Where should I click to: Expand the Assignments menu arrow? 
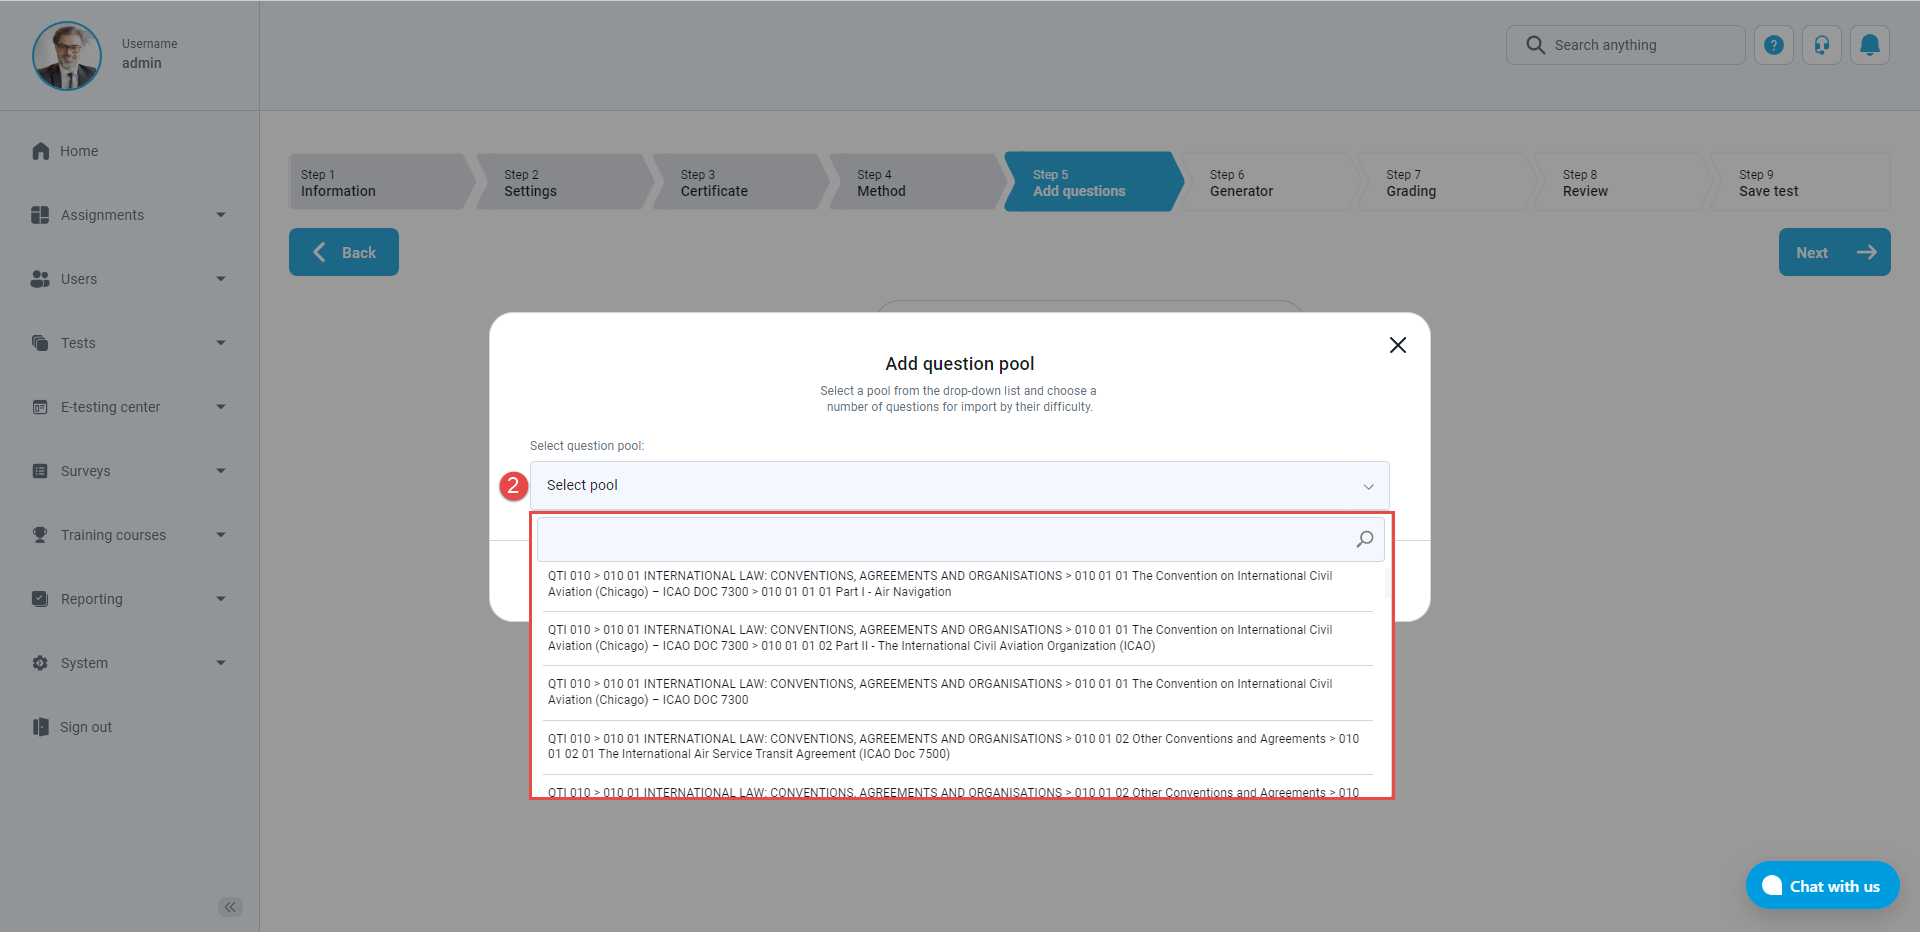point(221,215)
